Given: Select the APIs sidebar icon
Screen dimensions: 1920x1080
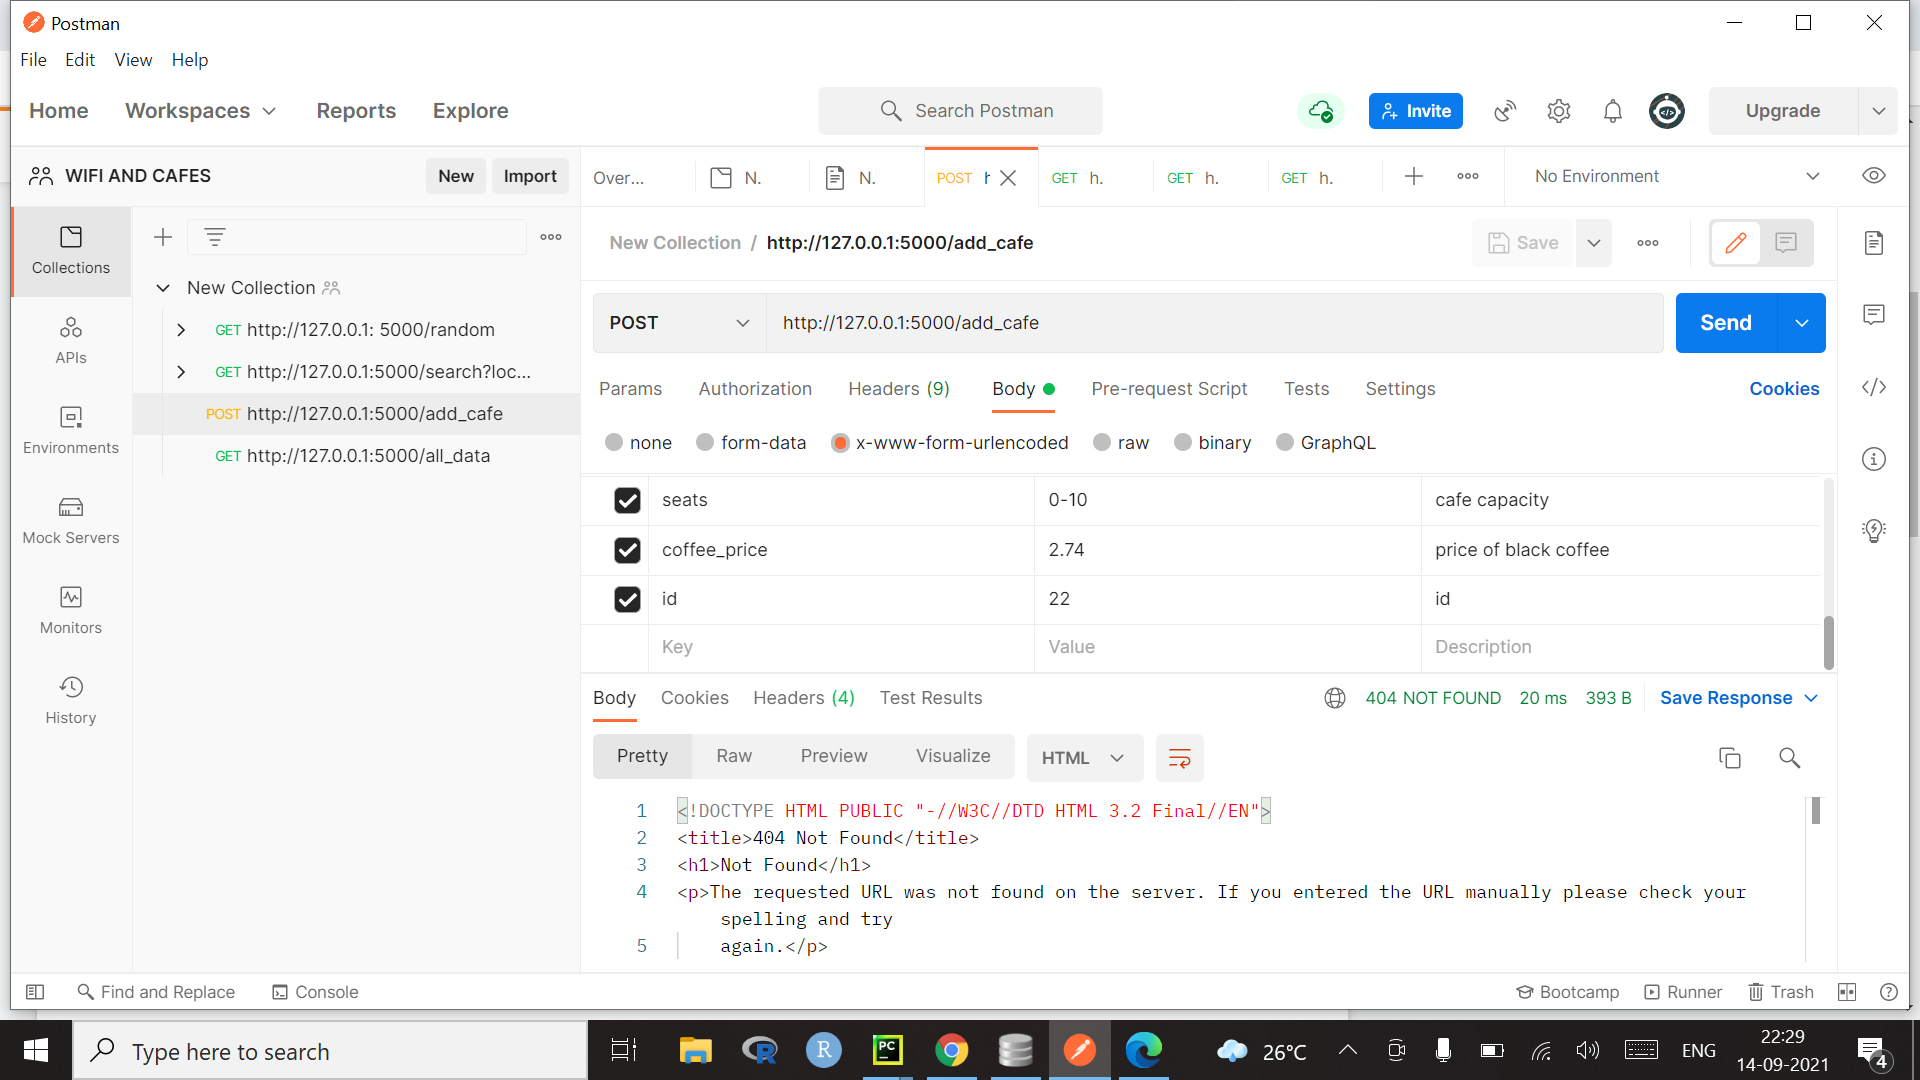Looking at the screenshot, I should coord(70,340).
